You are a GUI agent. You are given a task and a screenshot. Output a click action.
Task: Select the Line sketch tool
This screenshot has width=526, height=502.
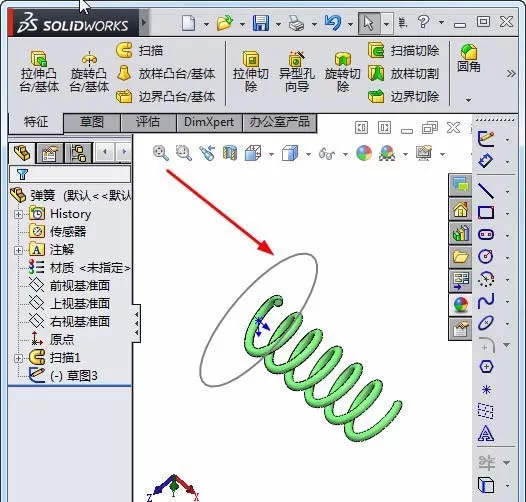point(486,191)
